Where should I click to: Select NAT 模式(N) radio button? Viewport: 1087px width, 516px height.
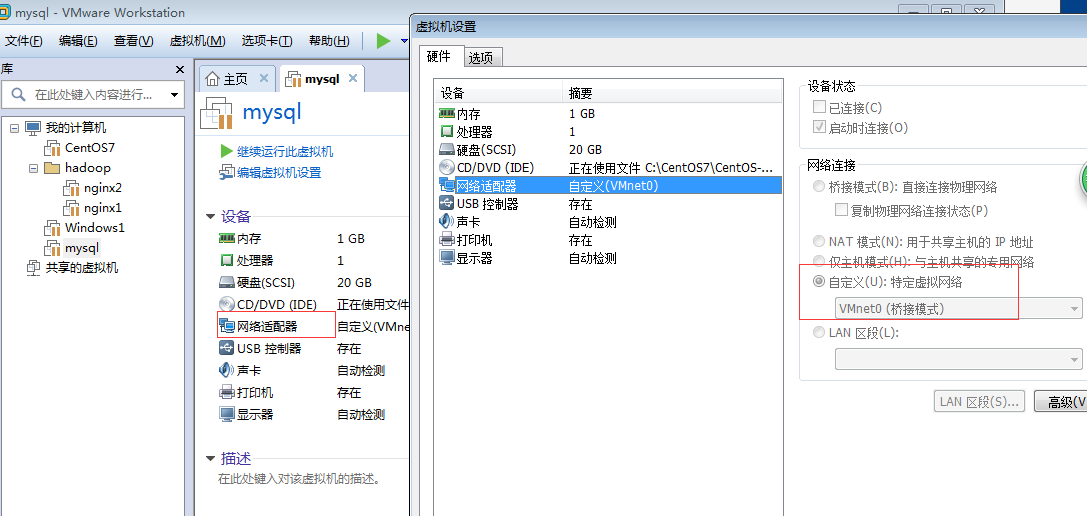(x=819, y=242)
